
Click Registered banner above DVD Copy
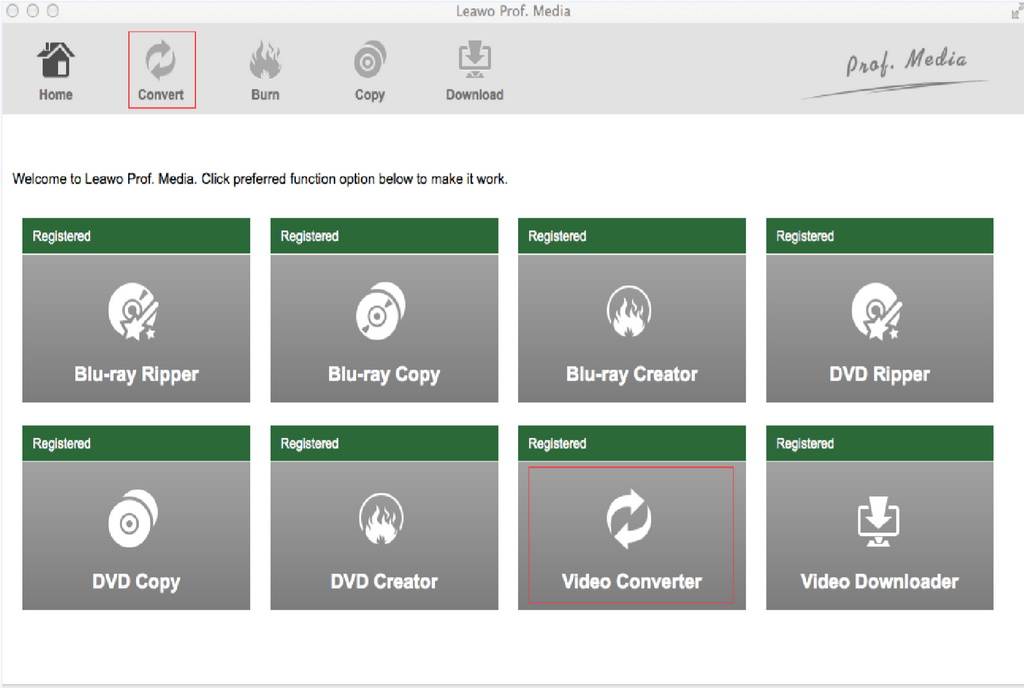[136, 443]
